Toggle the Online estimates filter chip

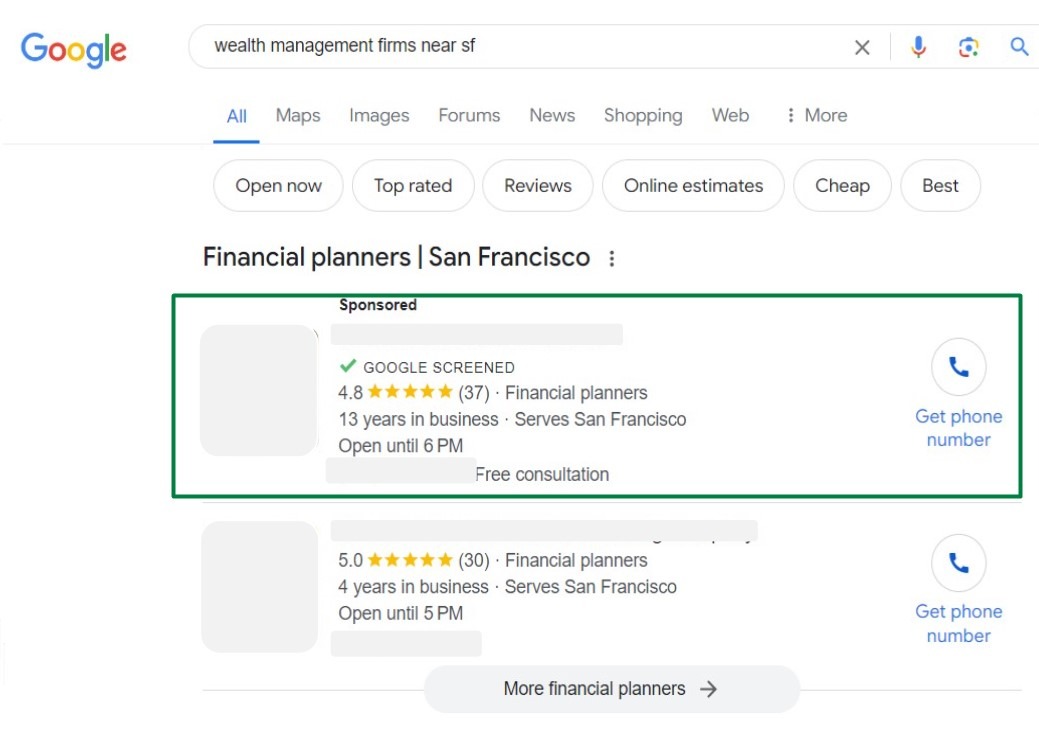[x=693, y=186]
